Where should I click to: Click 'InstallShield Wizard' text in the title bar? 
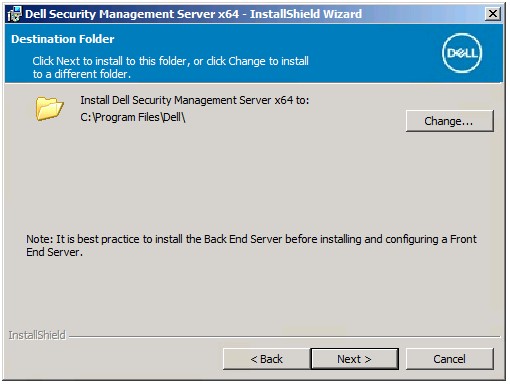pyautogui.click(x=306, y=14)
